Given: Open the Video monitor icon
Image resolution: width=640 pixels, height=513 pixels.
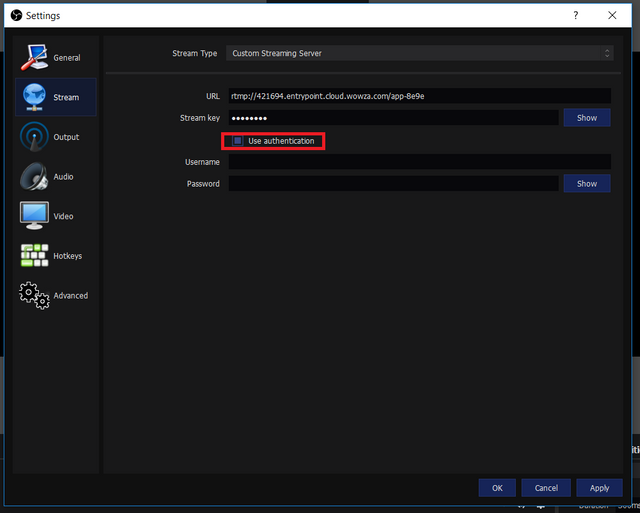Looking at the screenshot, I should point(34,215).
